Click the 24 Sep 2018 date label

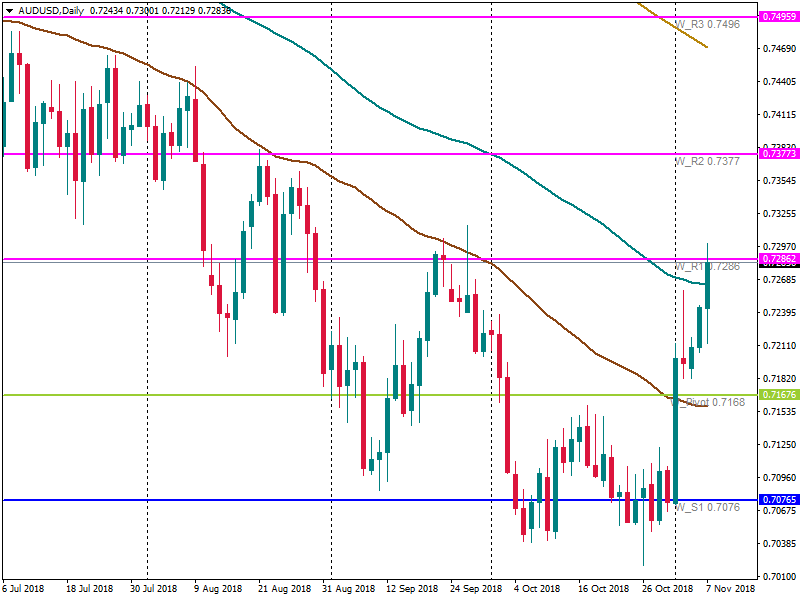pyautogui.click(x=474, y=589)
